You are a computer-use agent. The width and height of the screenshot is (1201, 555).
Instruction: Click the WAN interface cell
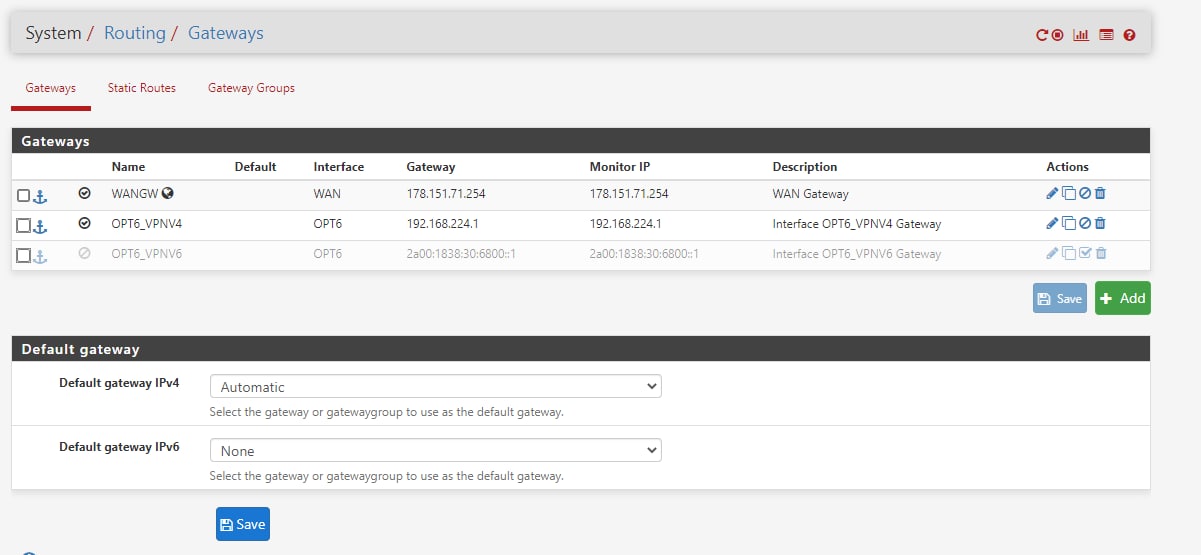point(327,194)
